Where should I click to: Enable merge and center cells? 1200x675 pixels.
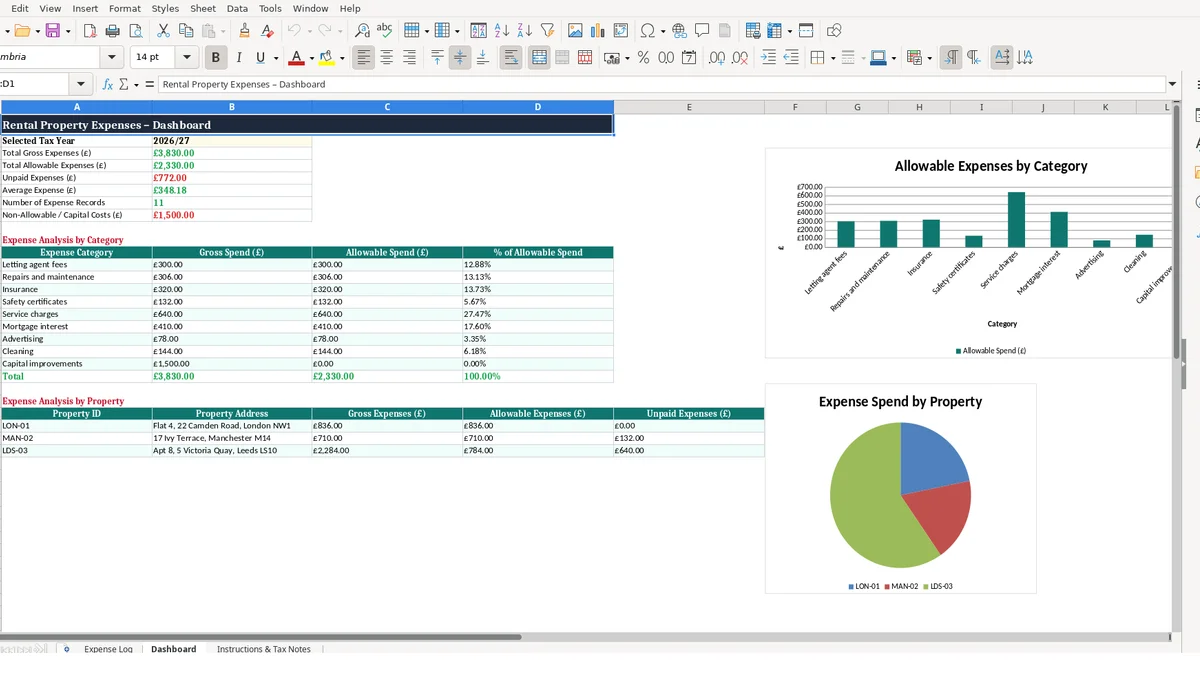[539, 58]
